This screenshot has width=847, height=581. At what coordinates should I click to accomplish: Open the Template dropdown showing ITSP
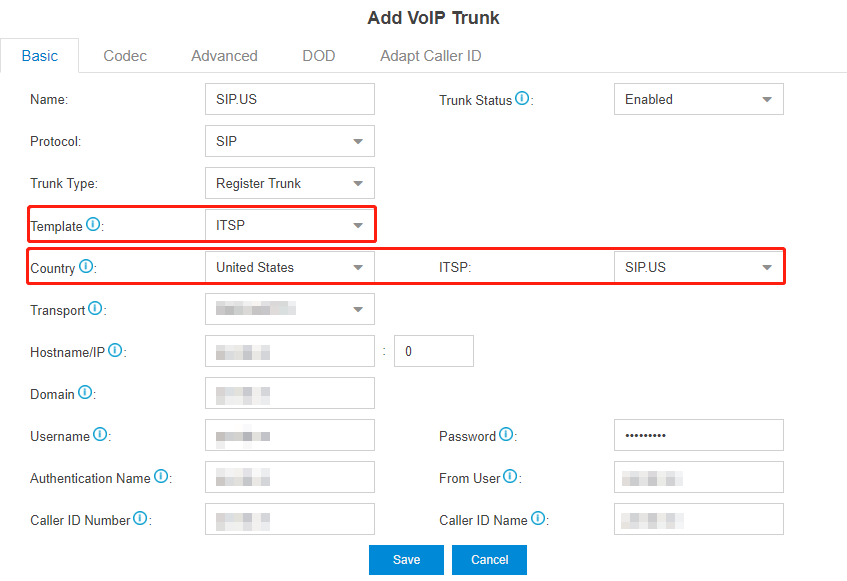[x=290, y=225]
